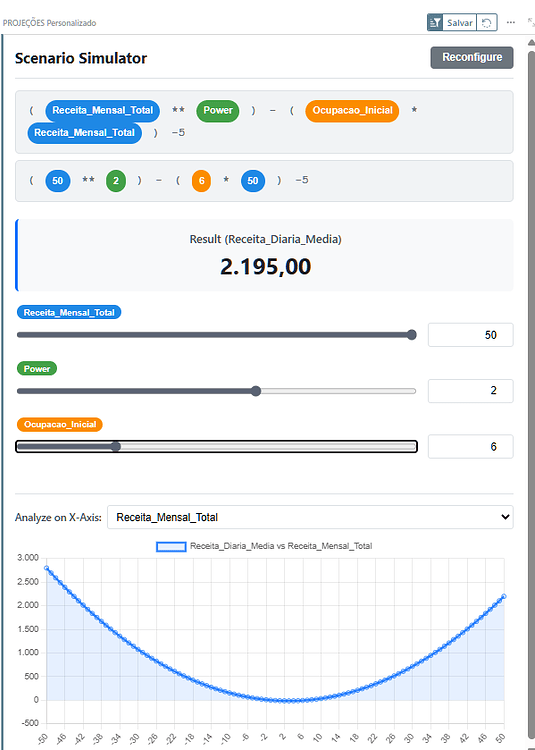Click the reset circular arrow icon
Image resolution: width=535 pixels, height=750 pixels.
(487, 22)
